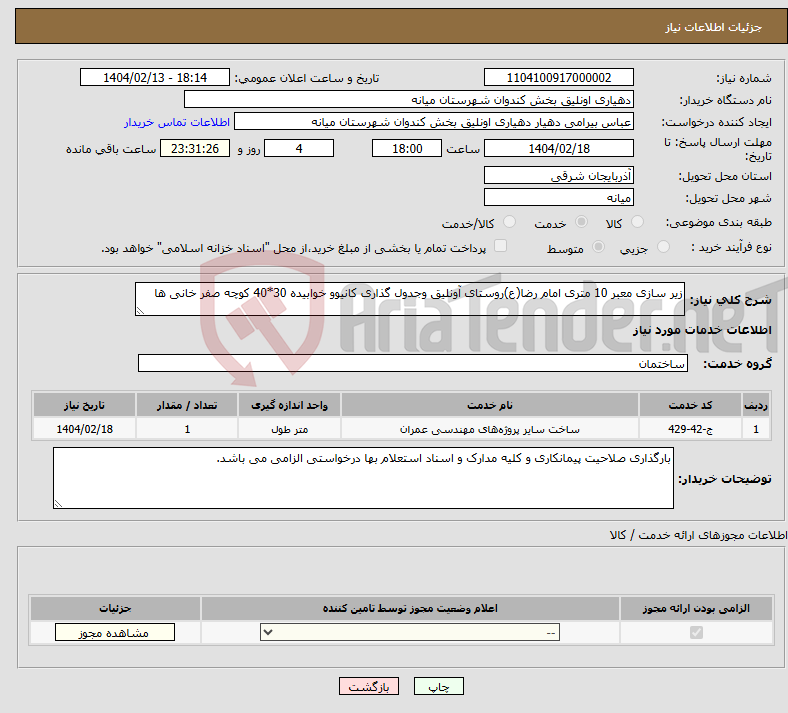The height and width of the screenshot is (713, 788).
Task: Click the resize grip of buyer notes box
Action: [58, 503]
